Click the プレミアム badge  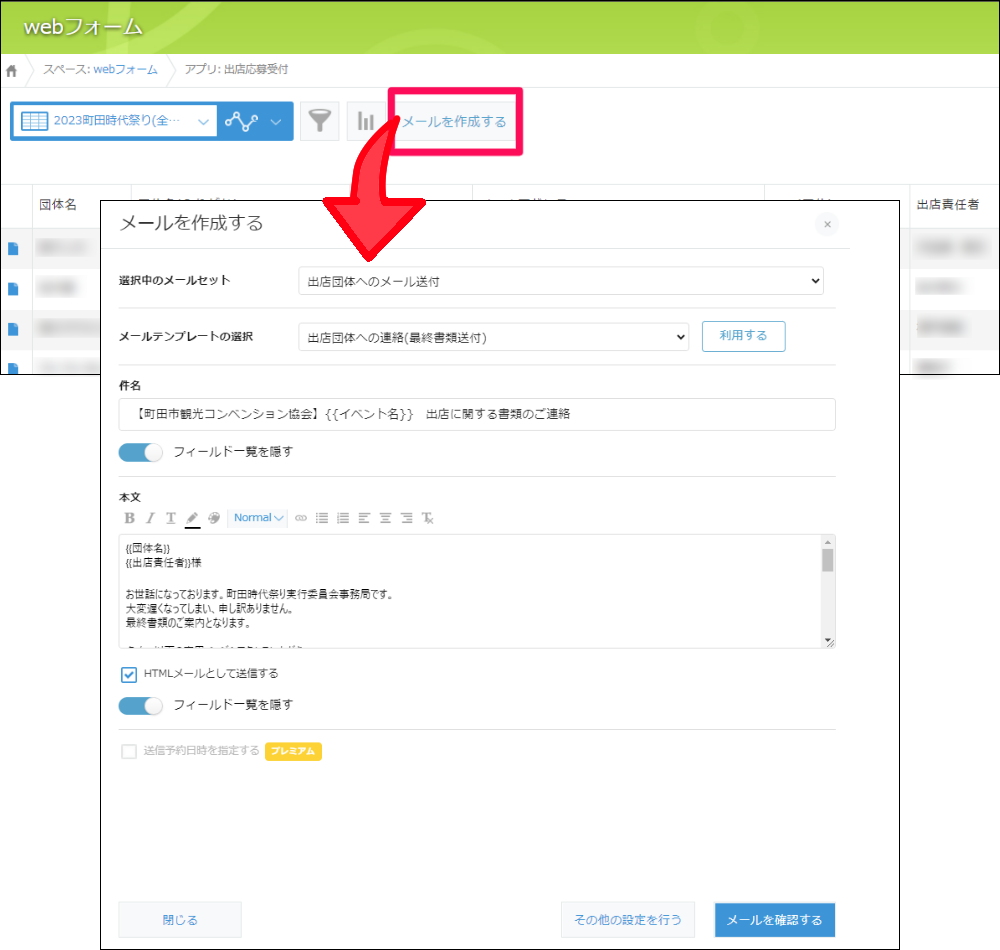pyautogui.click(x=293, y=751)
